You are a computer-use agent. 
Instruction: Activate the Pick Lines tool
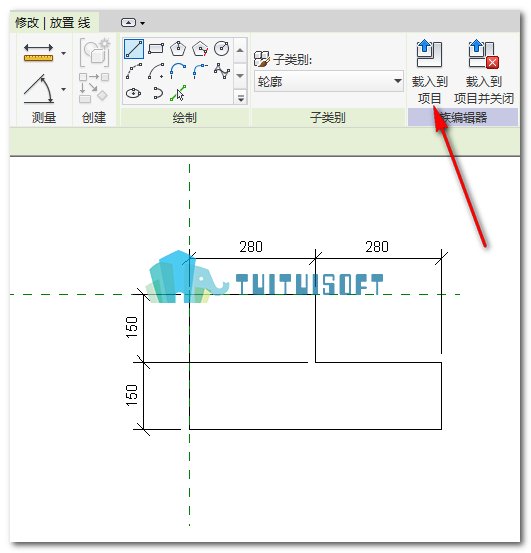[178, 93]
